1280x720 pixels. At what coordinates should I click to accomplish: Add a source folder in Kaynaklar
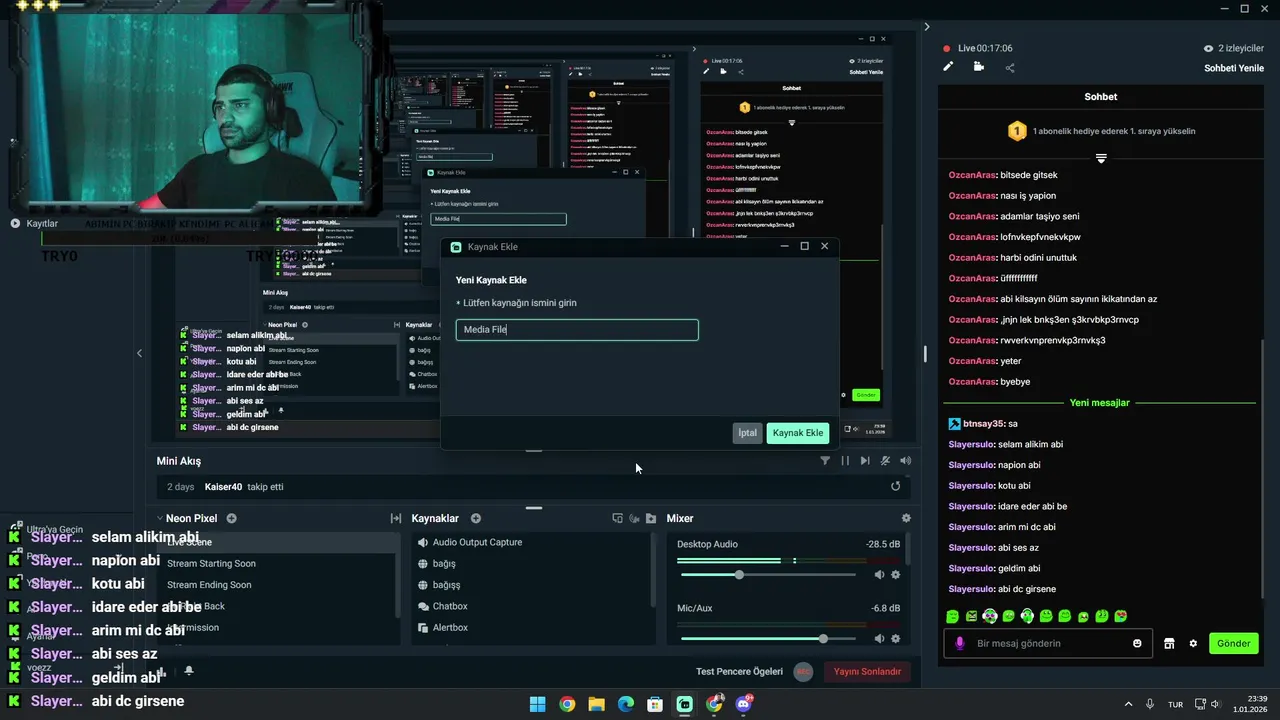[x=651, y=518]
